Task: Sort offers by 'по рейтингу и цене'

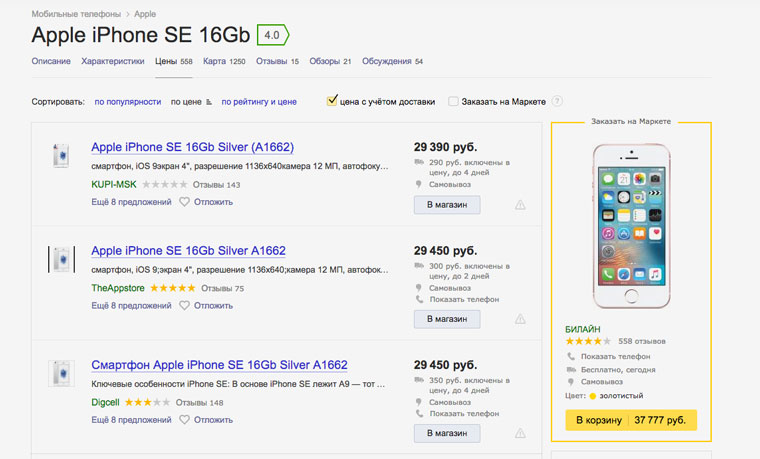Action: coord(259,102)
